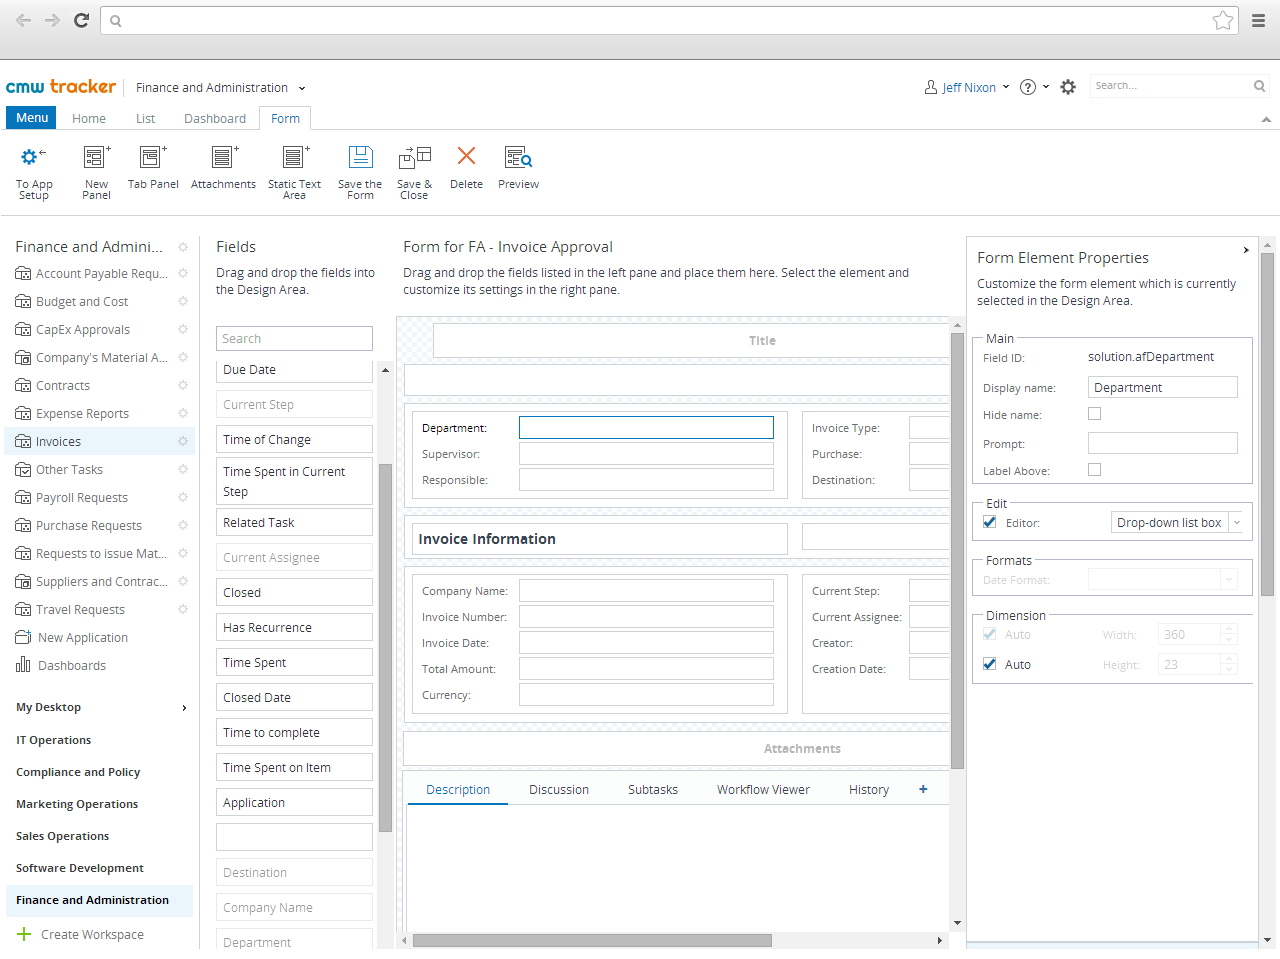Select New Application in the sidebar

pyautogui.click(x=83, y=637)
